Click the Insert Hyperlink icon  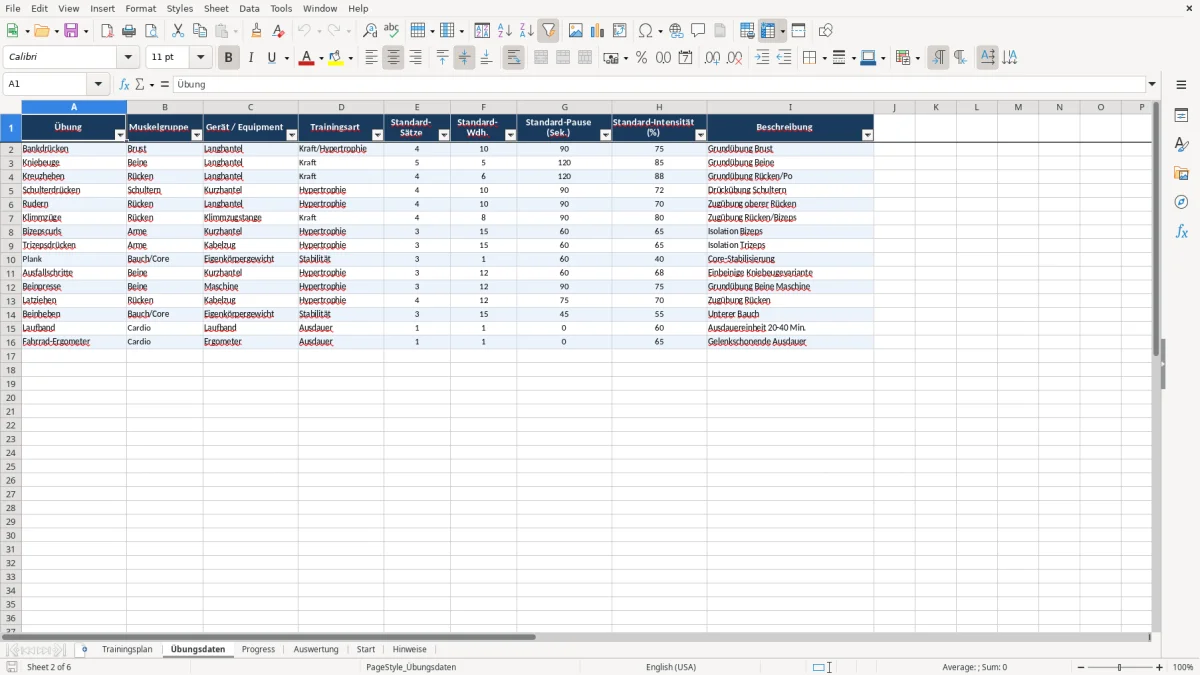pyautogui.click(x=676, y=31)
